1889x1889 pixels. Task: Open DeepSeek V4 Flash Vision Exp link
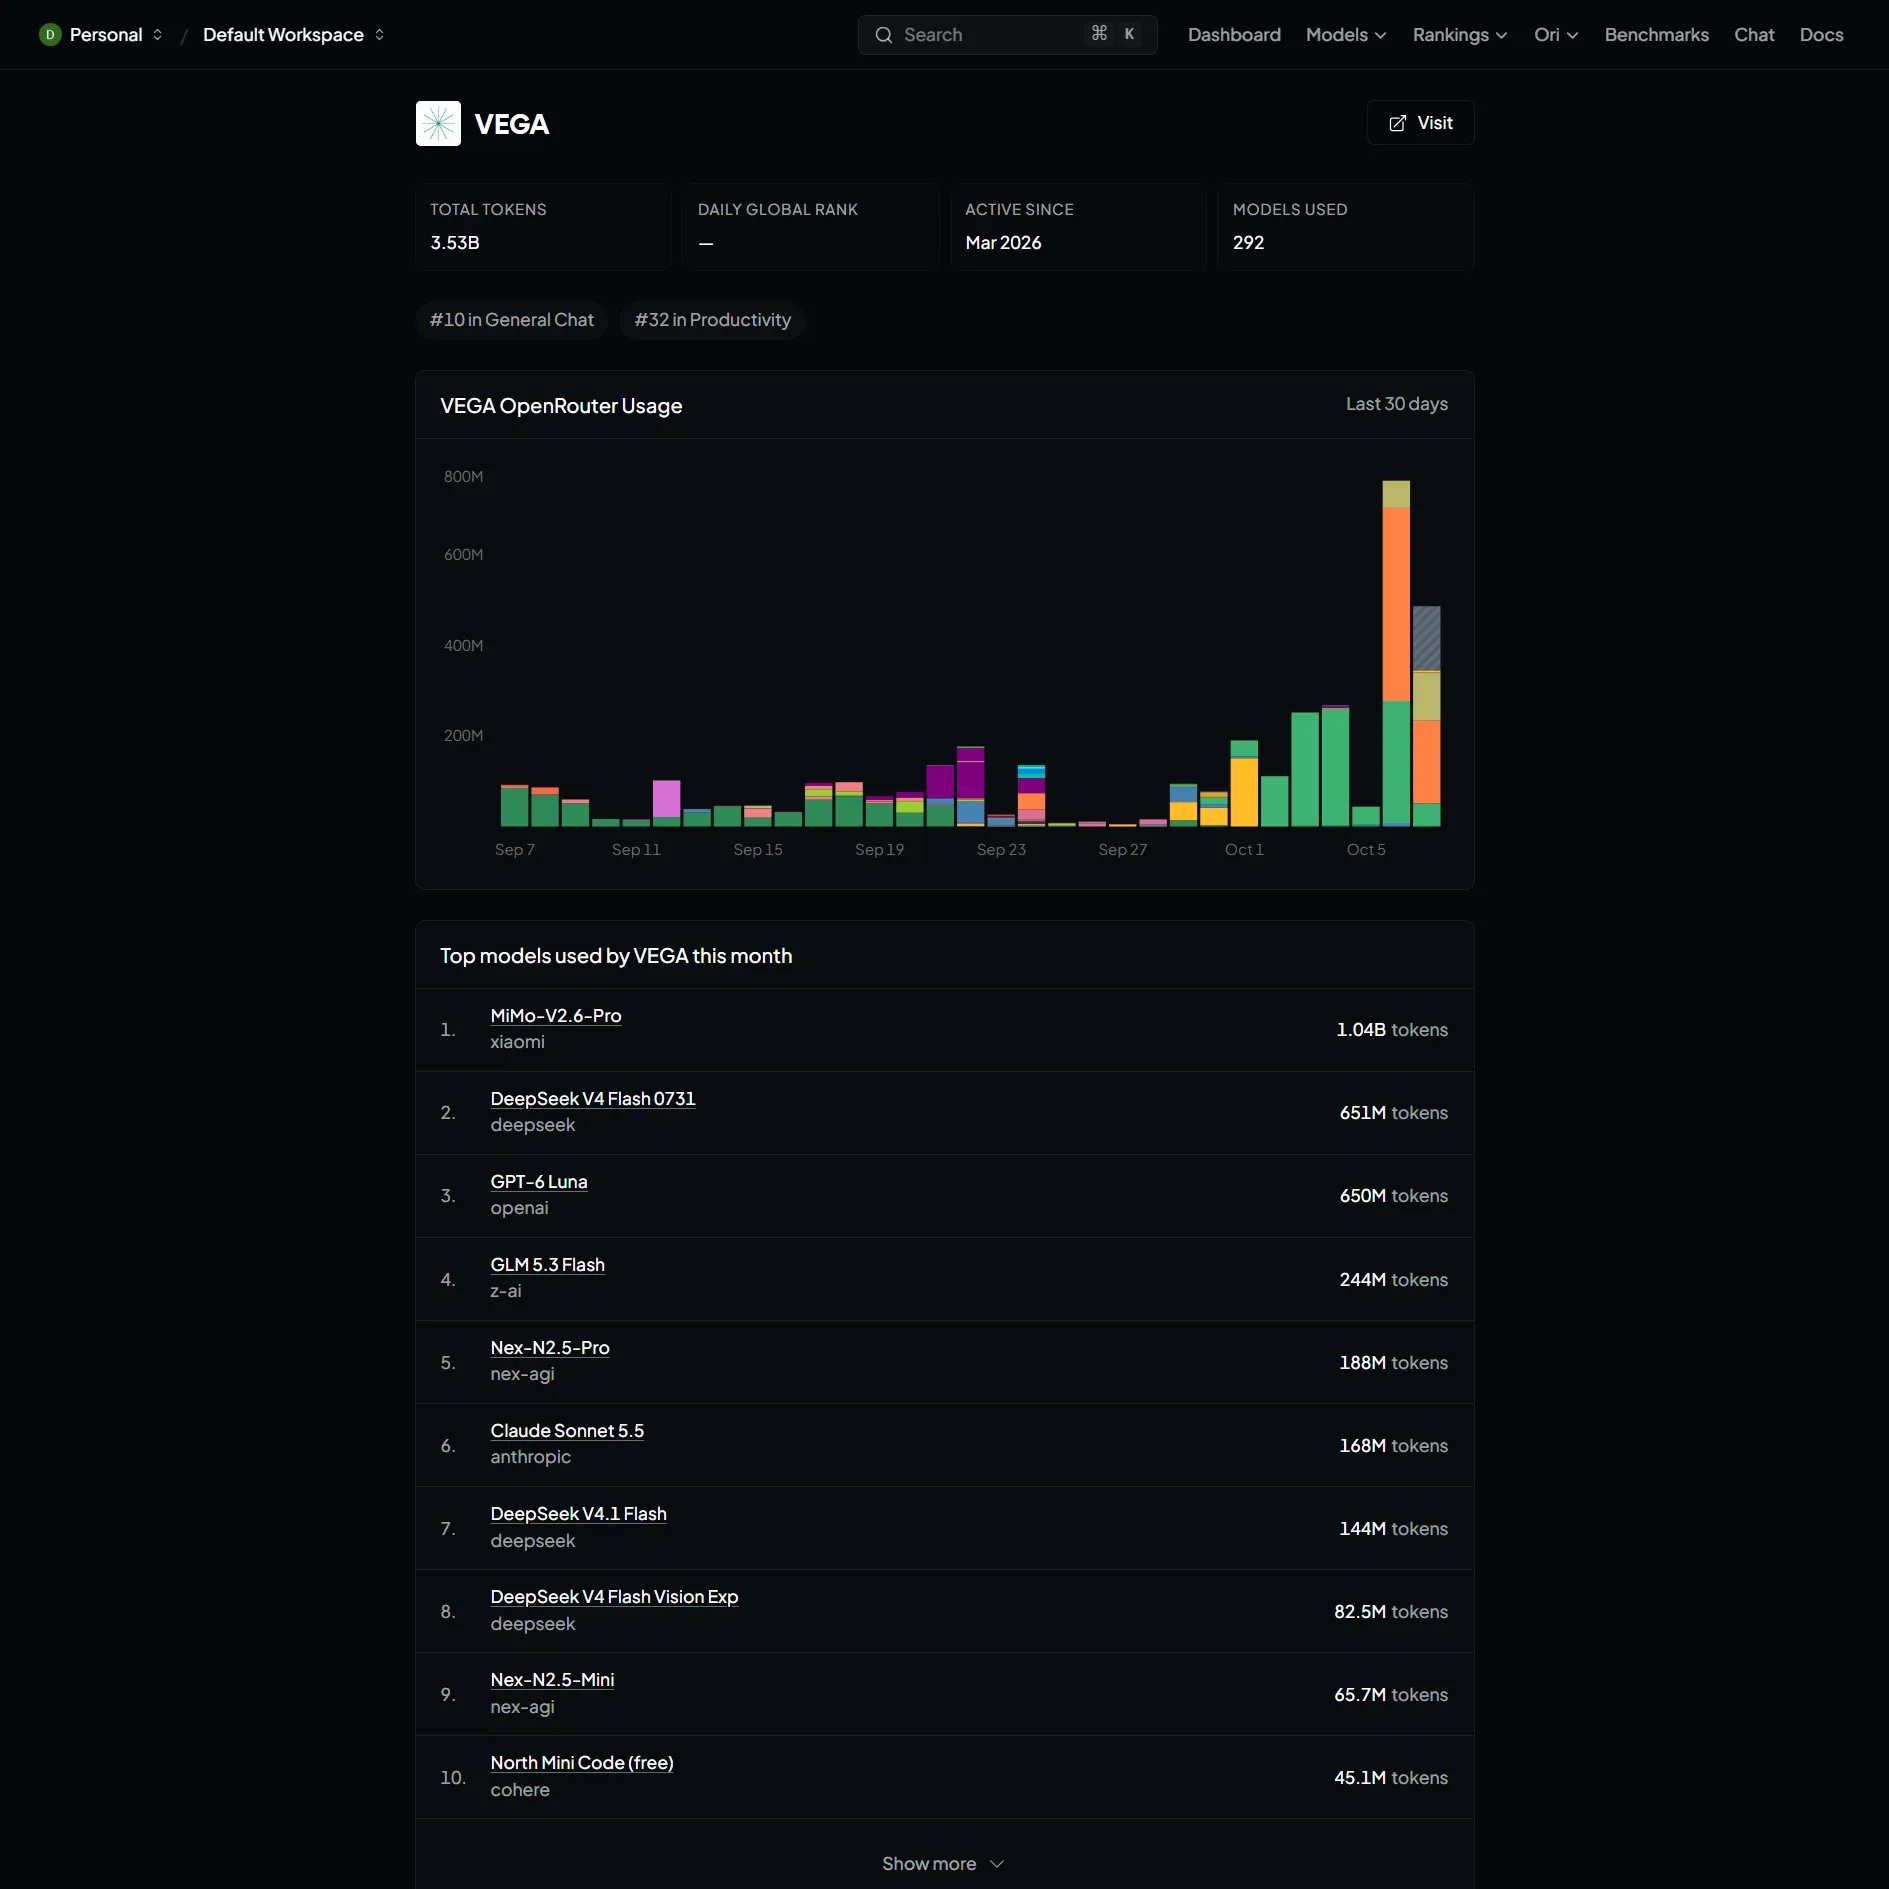click(615, 1597)
